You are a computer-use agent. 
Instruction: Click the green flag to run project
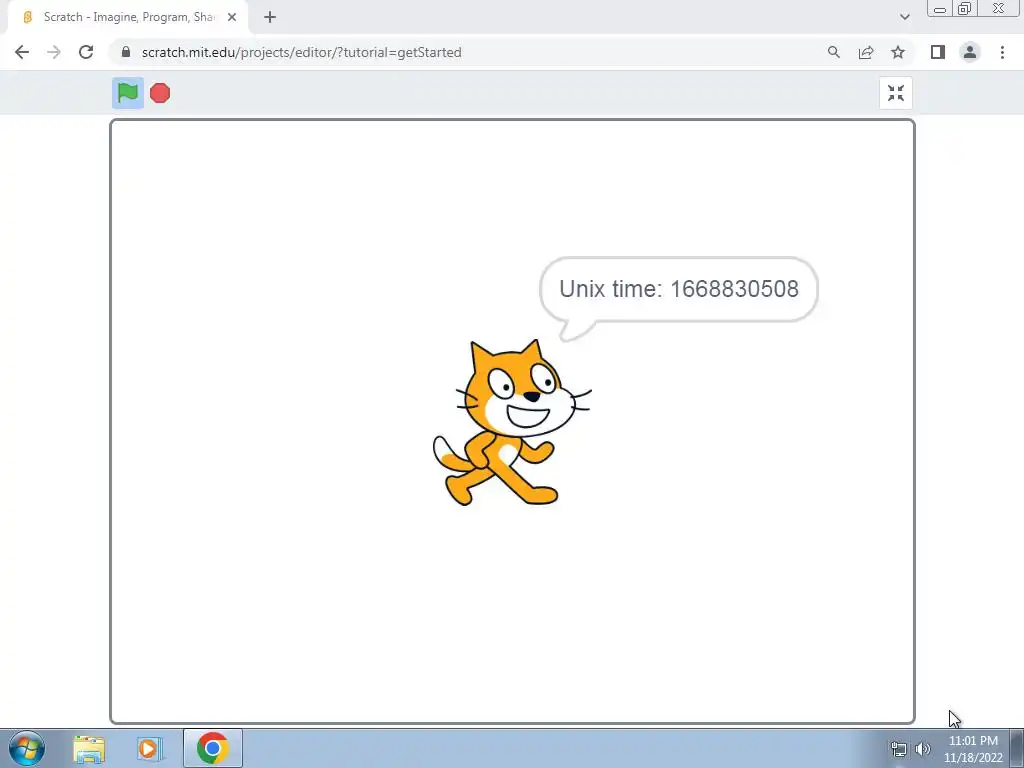coord(127,93)
